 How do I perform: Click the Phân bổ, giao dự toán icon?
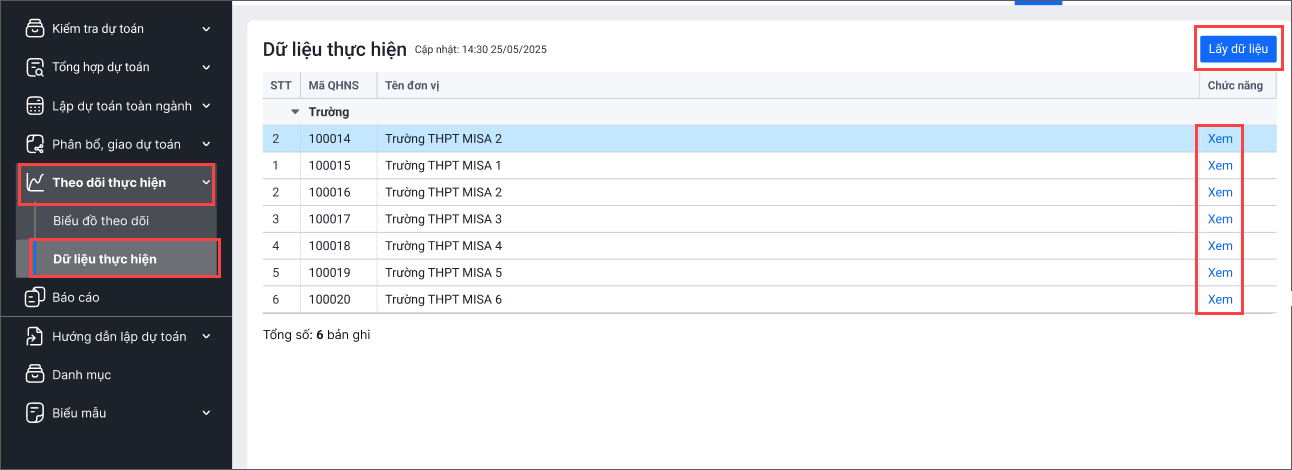point(35,144)
